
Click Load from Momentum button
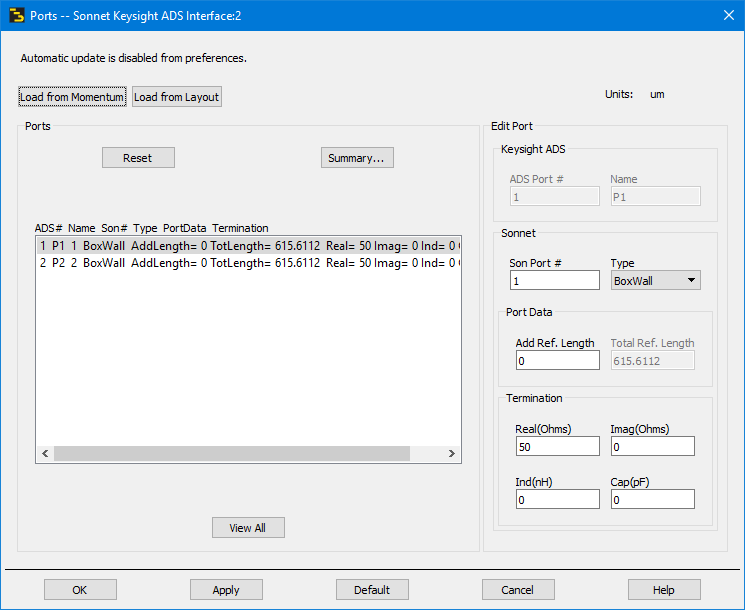tap(72, 97)
